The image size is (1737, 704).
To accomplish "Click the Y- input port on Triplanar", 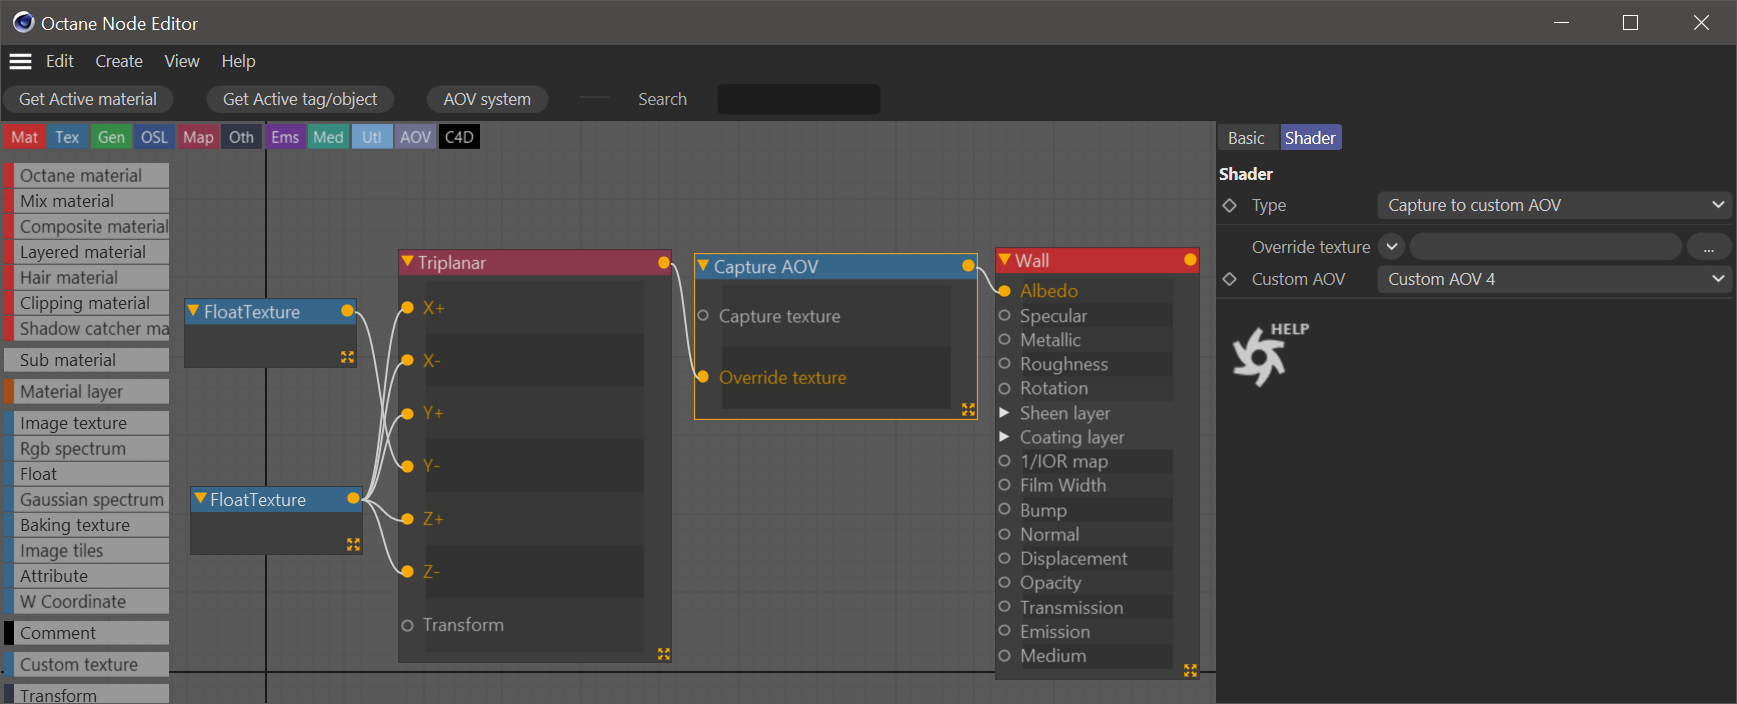I will point(407,466).
